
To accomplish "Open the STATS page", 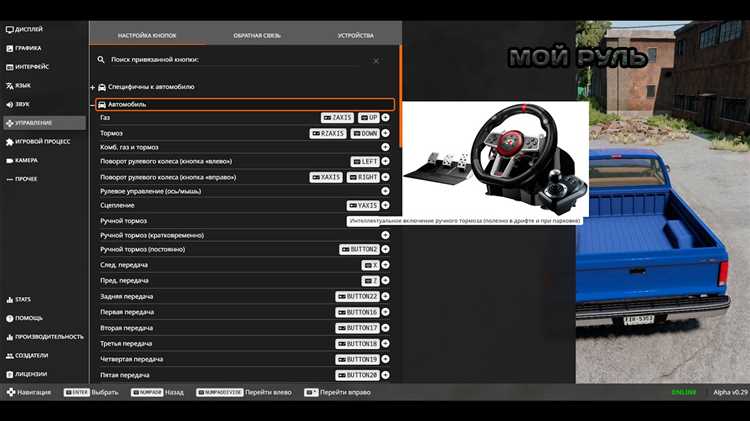I will click(x=19, y=299).
